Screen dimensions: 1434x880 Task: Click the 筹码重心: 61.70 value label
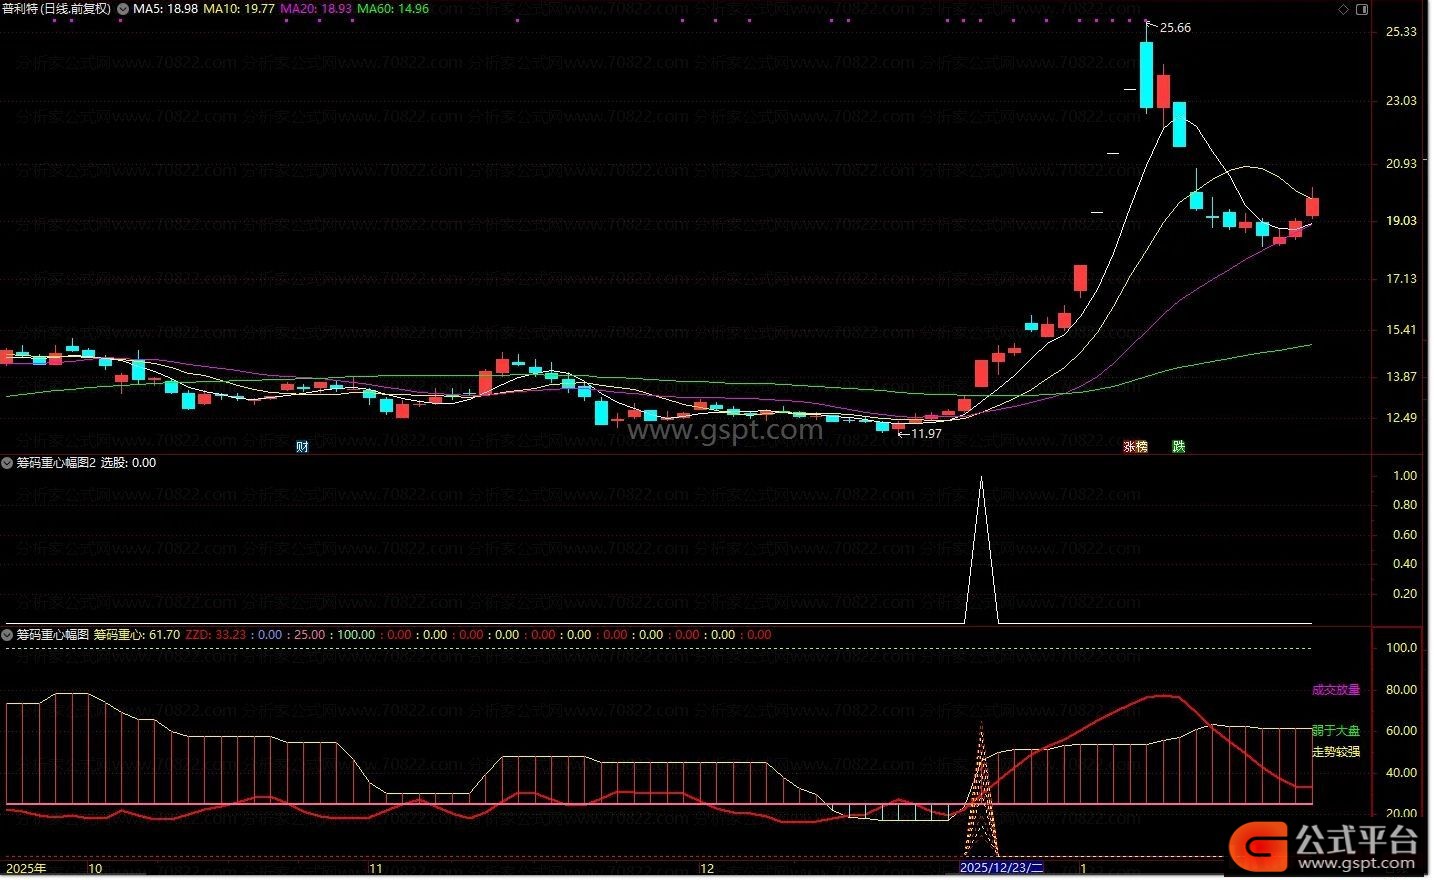(x=137, y=635)
